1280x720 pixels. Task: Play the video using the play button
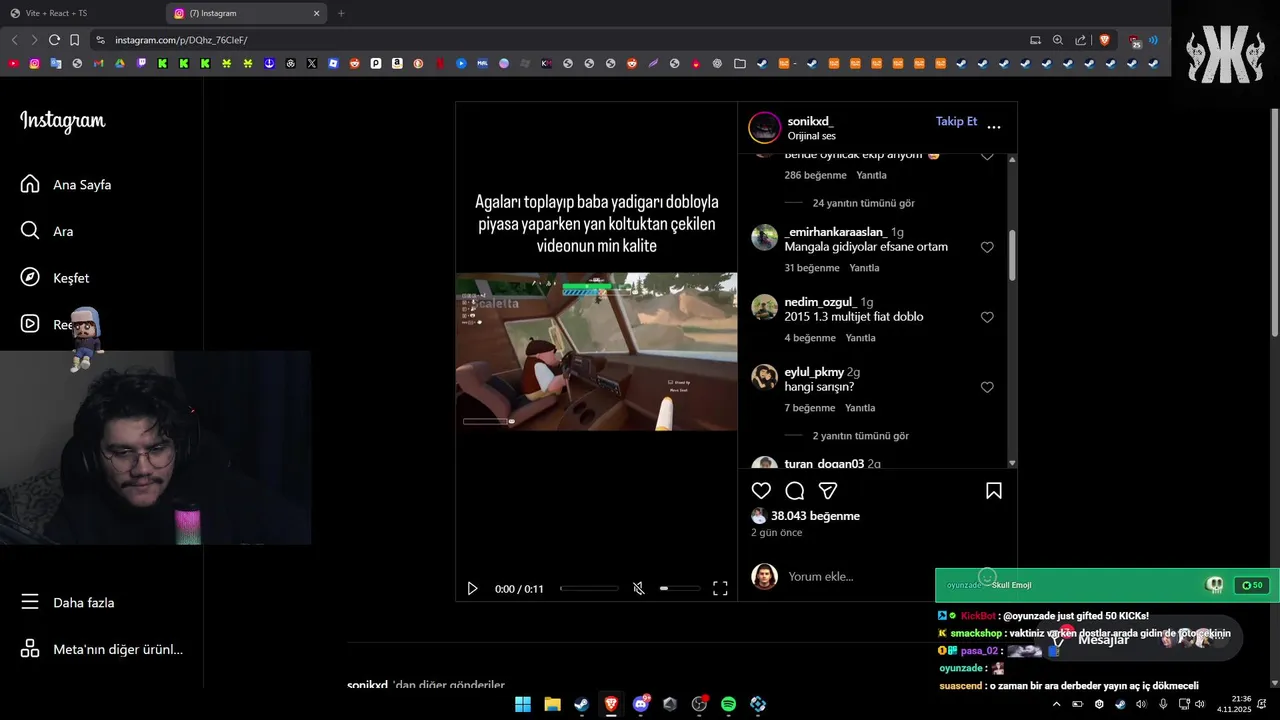pos(472,589)
